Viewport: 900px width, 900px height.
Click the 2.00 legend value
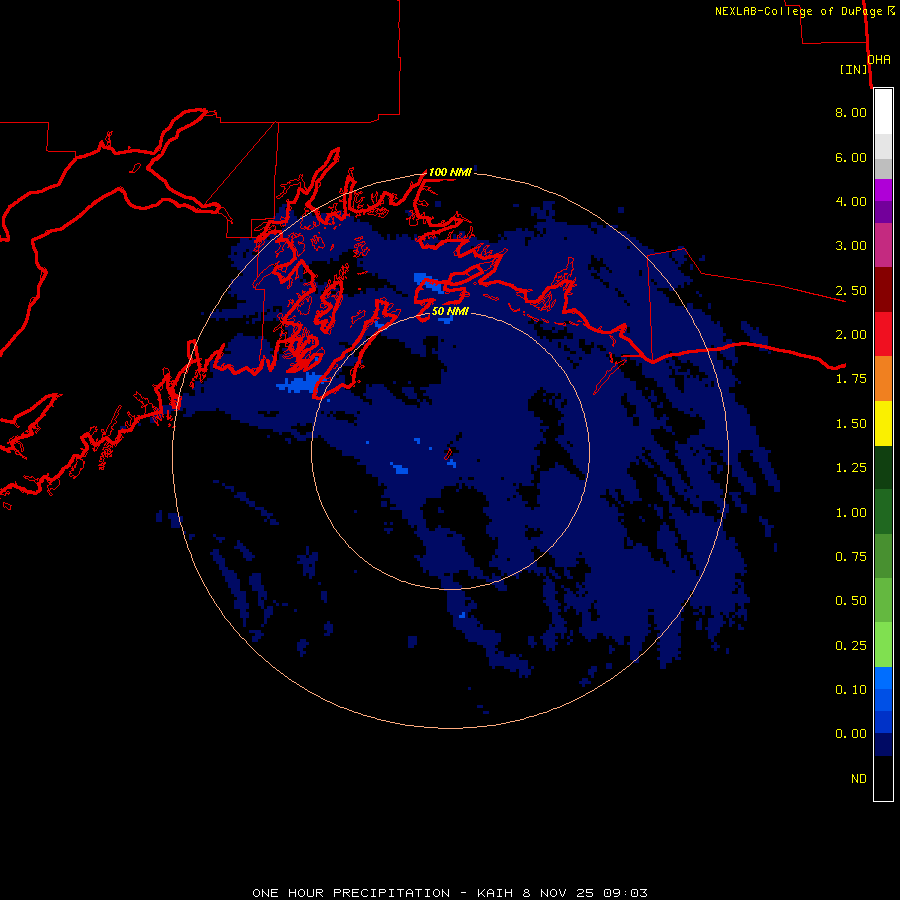[x=851, y=335]
